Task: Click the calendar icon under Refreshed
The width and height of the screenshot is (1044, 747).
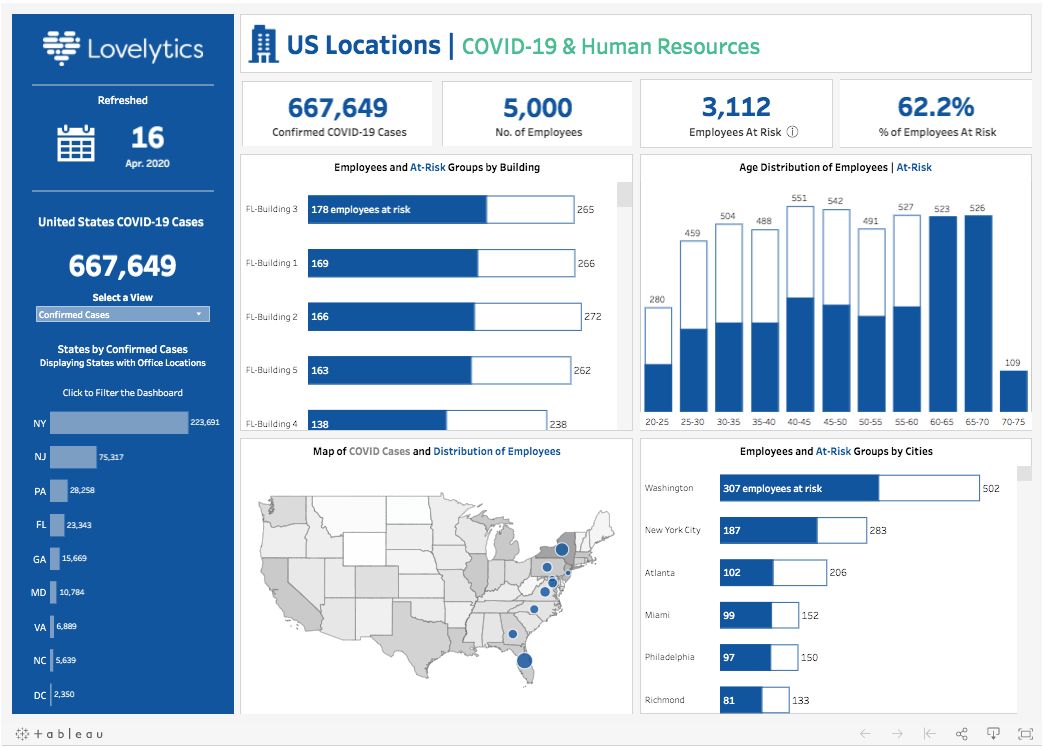Action: pyautogui.click(x=76, y=144)
